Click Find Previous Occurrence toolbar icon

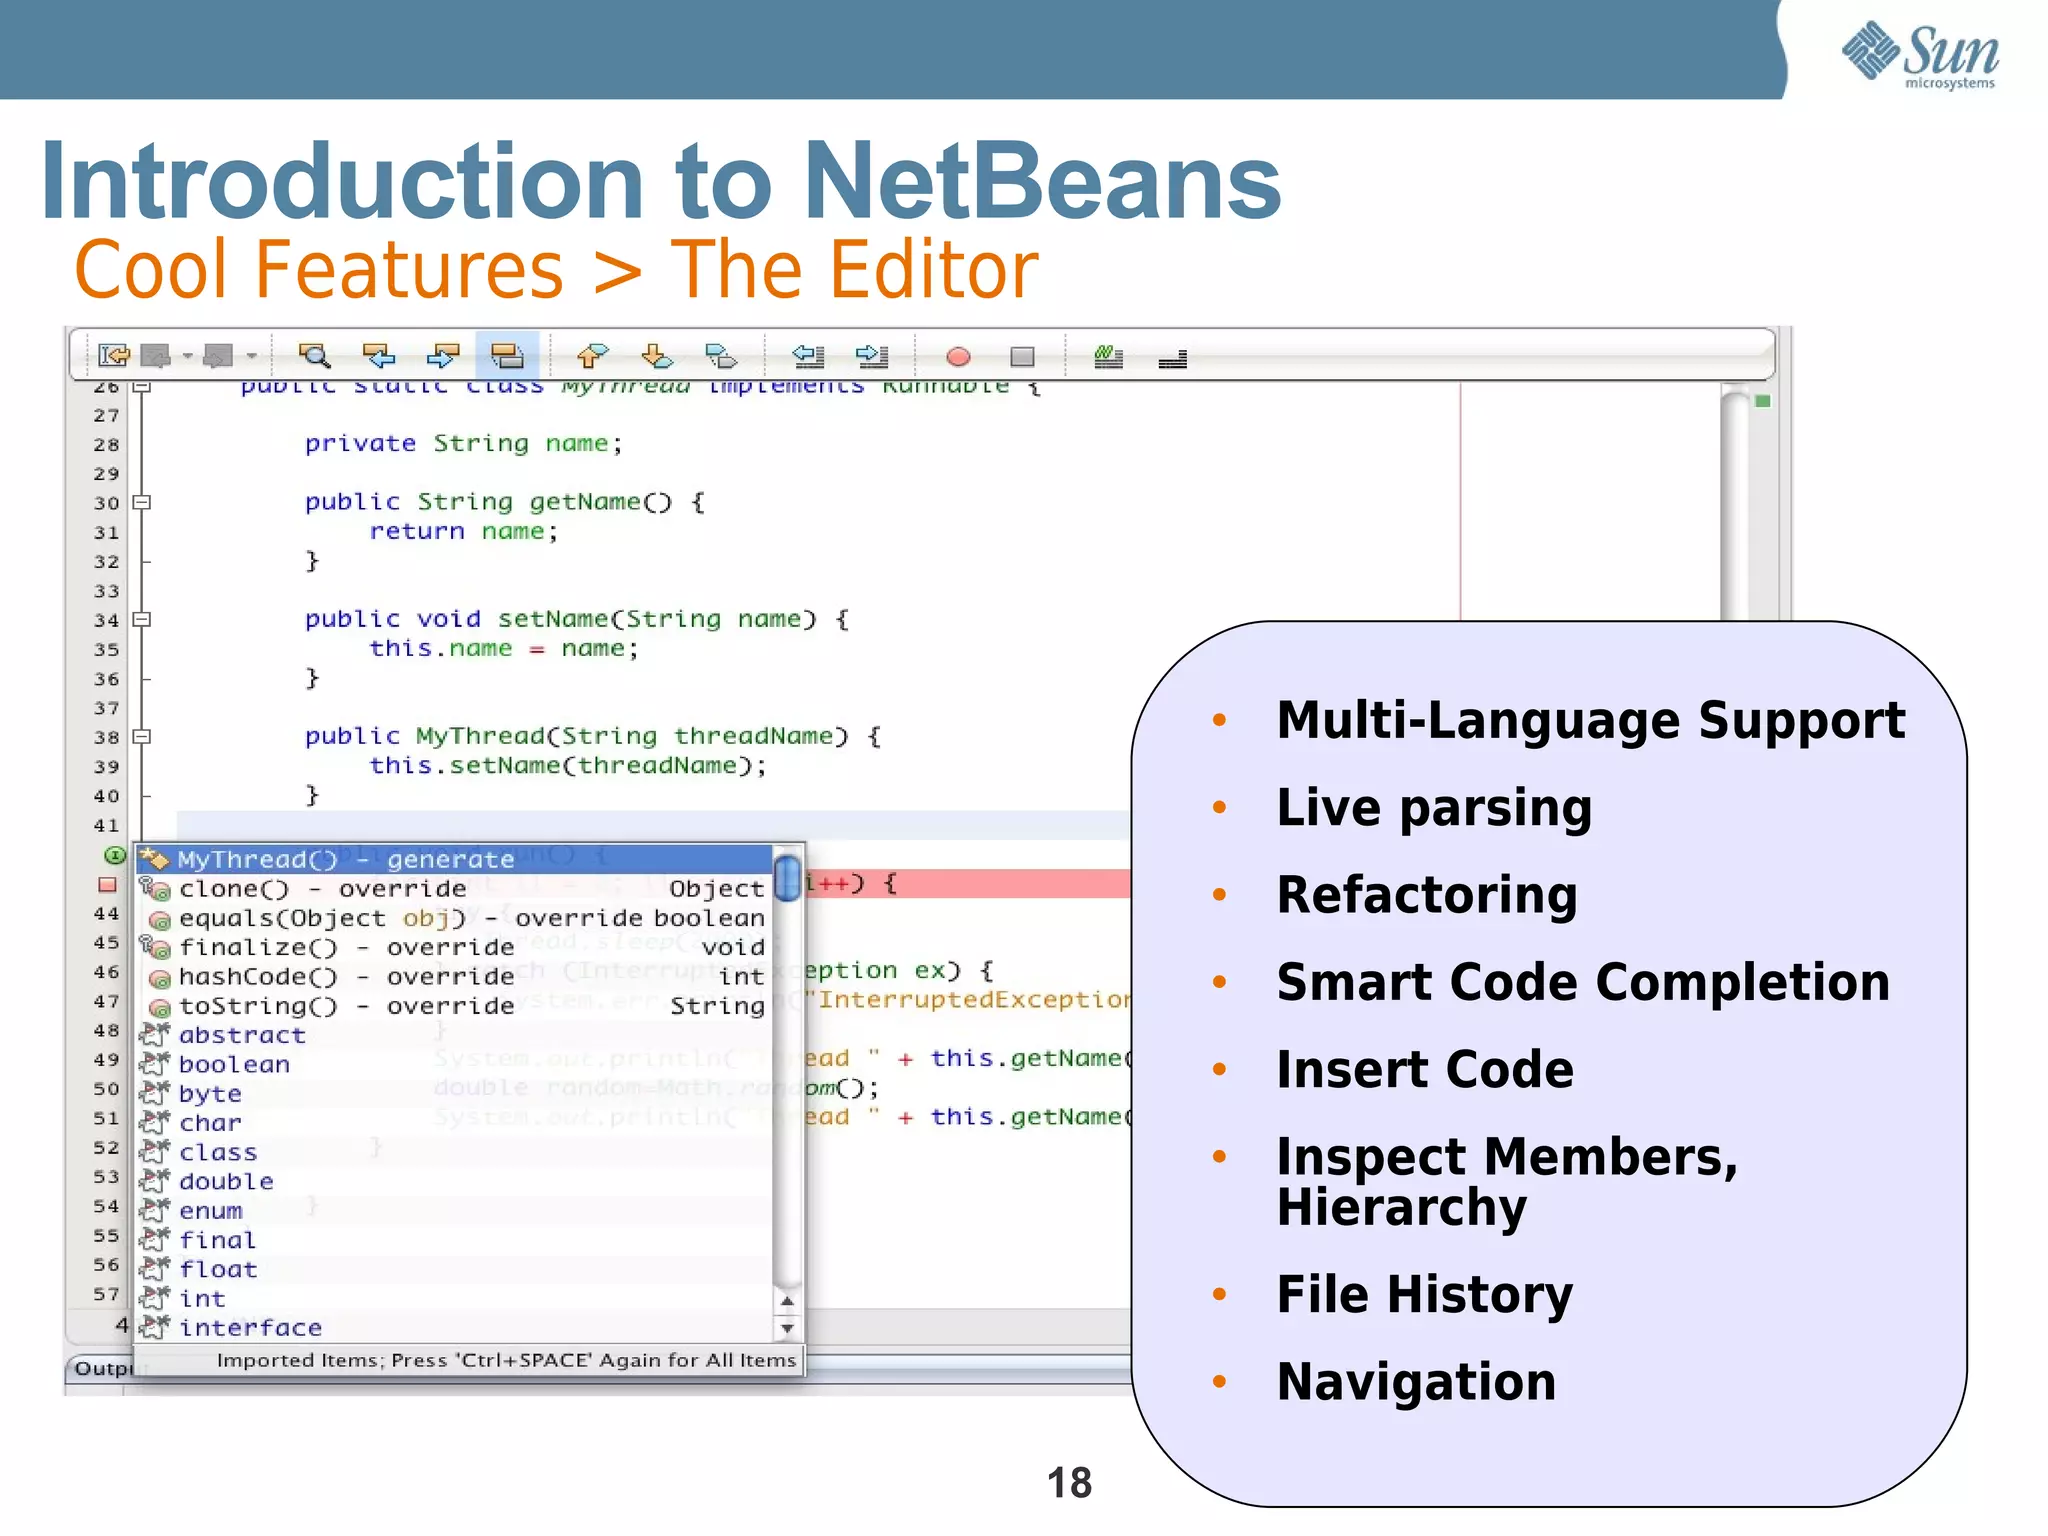coord(379,355)
